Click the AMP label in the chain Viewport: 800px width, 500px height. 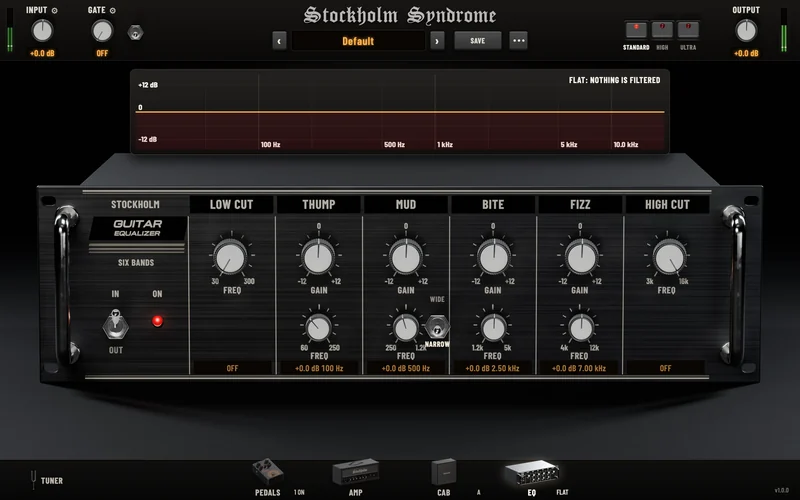tap(356, 492)
